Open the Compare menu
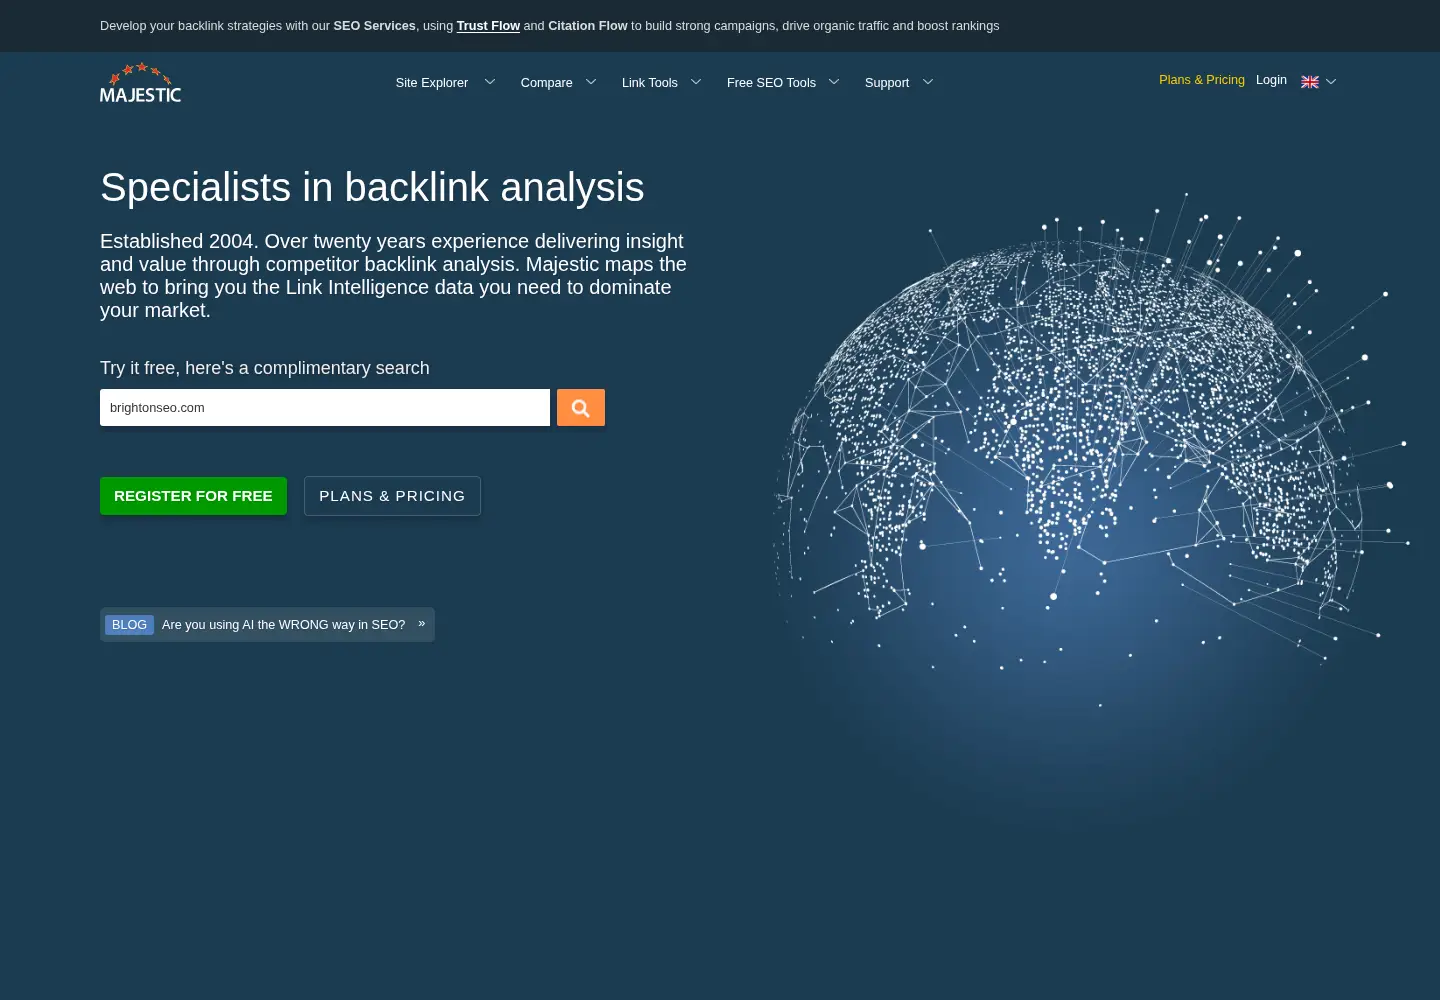The height and width of the screenshot is (1000, 1440). click(x=546, y=83)
